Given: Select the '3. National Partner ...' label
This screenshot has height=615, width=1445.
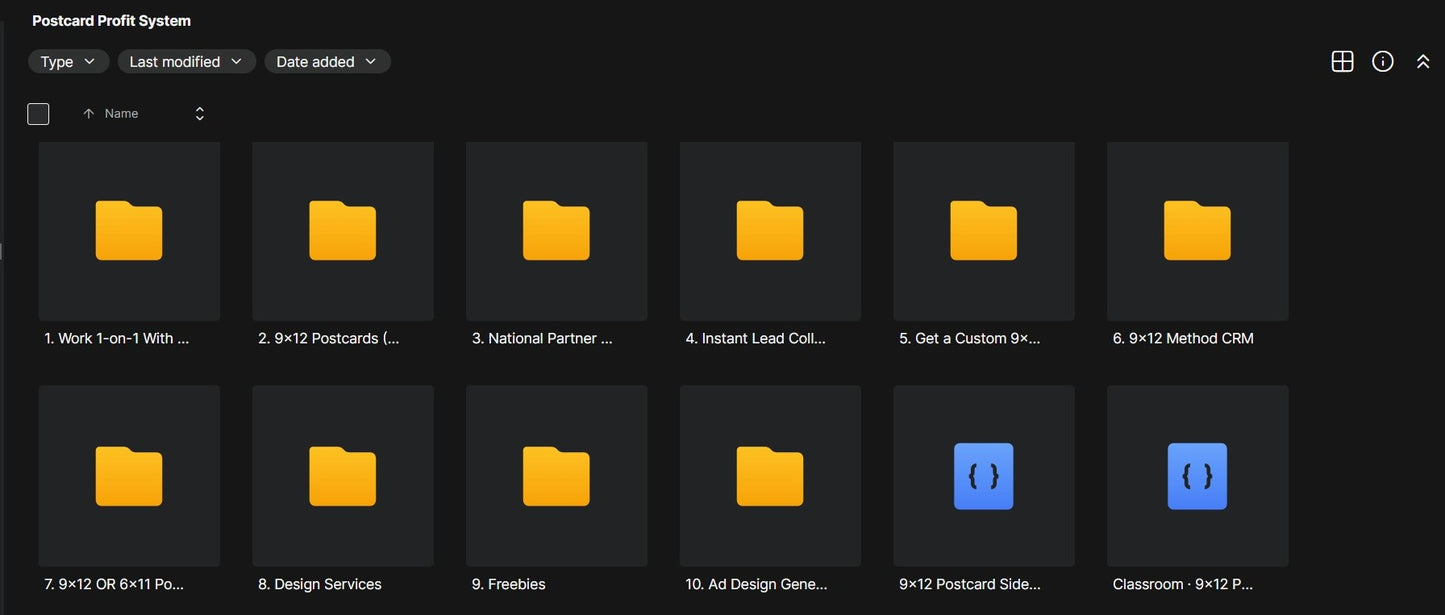Looking at the screenshot, I should [x=542, y=339].
